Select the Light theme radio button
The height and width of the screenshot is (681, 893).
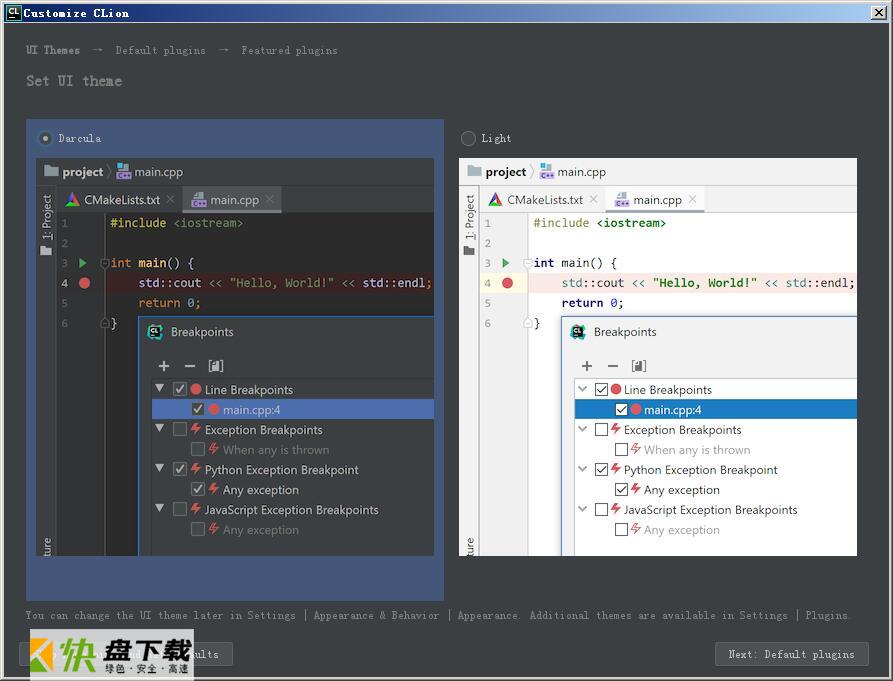click(468, 138)
